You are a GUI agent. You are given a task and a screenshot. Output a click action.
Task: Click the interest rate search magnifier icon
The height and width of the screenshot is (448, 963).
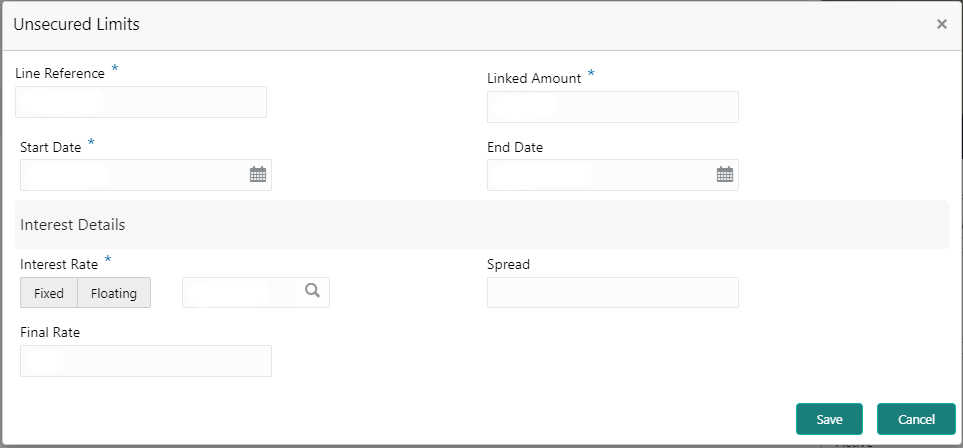[313, 291]
